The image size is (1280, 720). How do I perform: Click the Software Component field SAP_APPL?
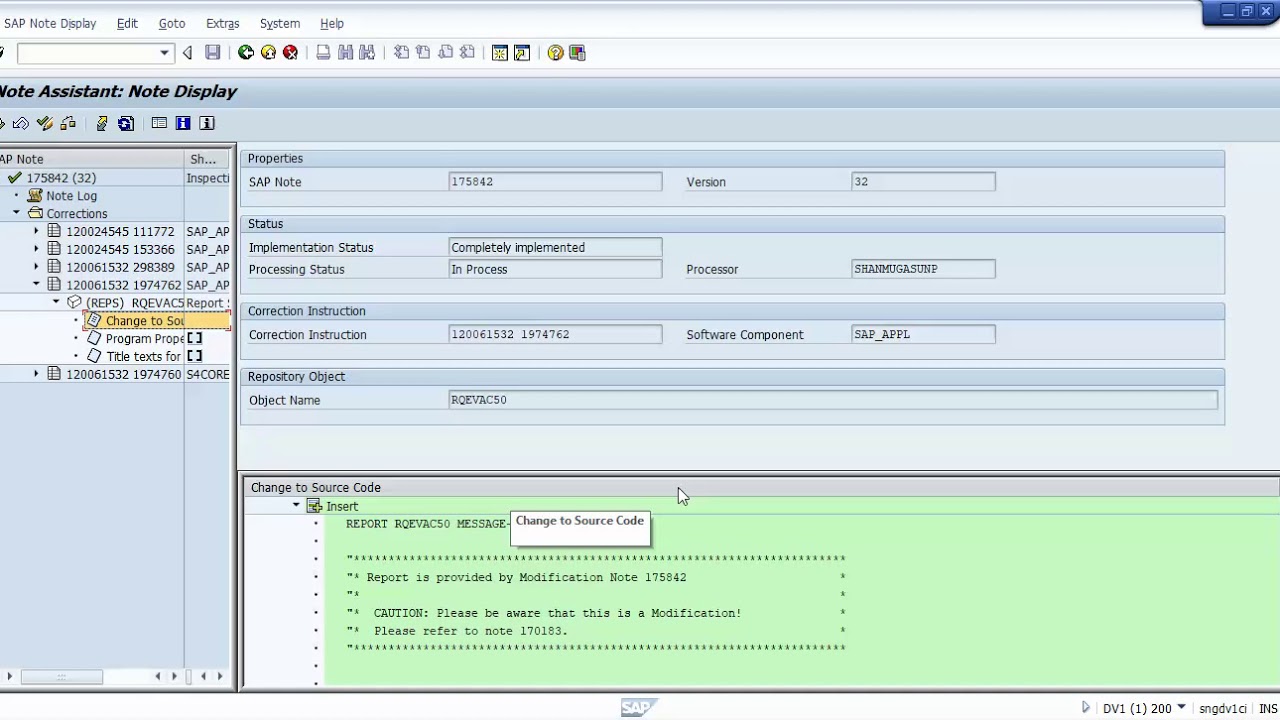923,335
